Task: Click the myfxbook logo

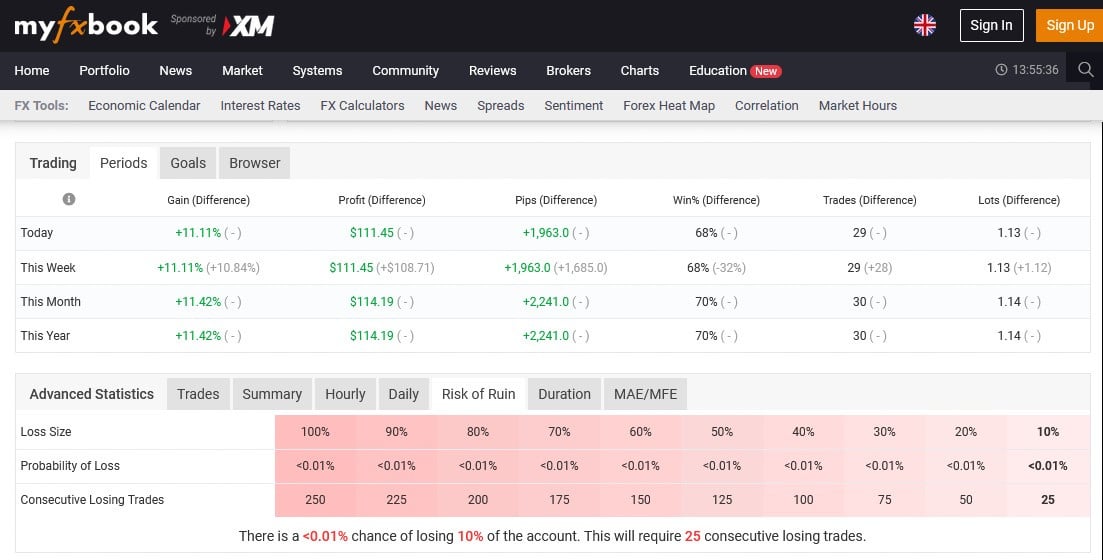Action: (86, 26)
